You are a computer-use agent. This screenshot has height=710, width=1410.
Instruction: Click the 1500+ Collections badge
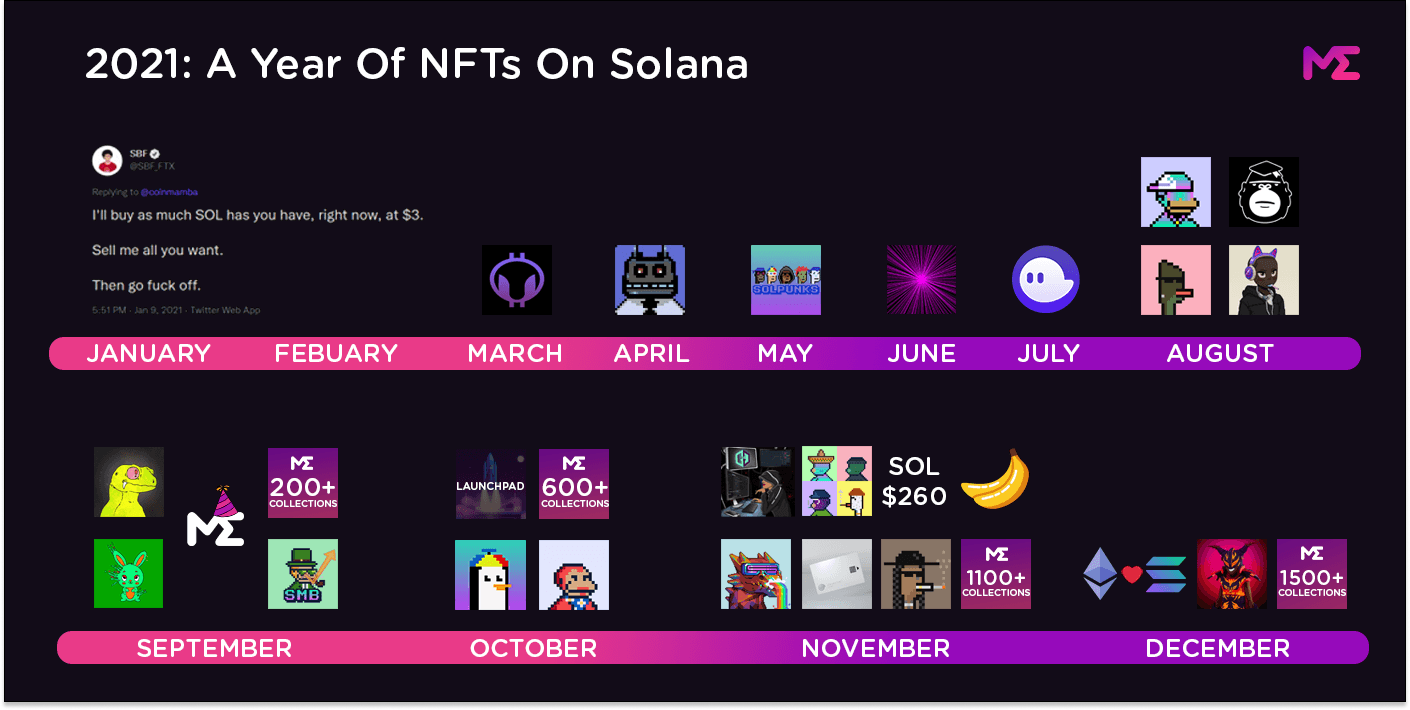1312,574
